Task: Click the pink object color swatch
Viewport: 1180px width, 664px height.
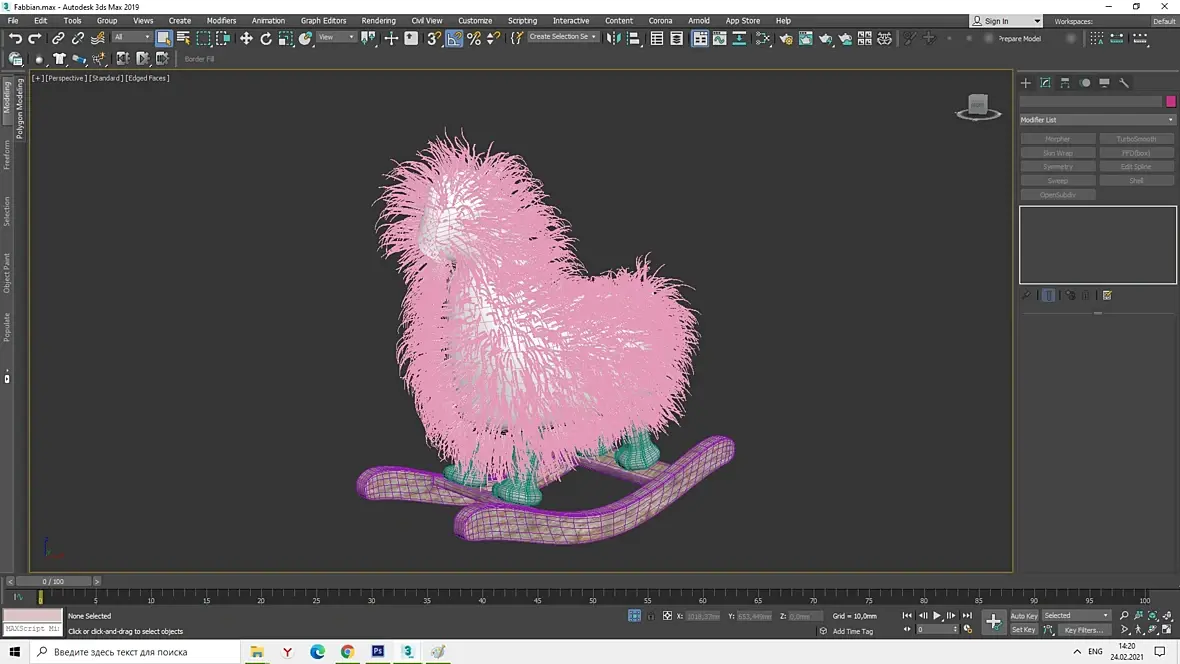Action: tap(1171, 101)
